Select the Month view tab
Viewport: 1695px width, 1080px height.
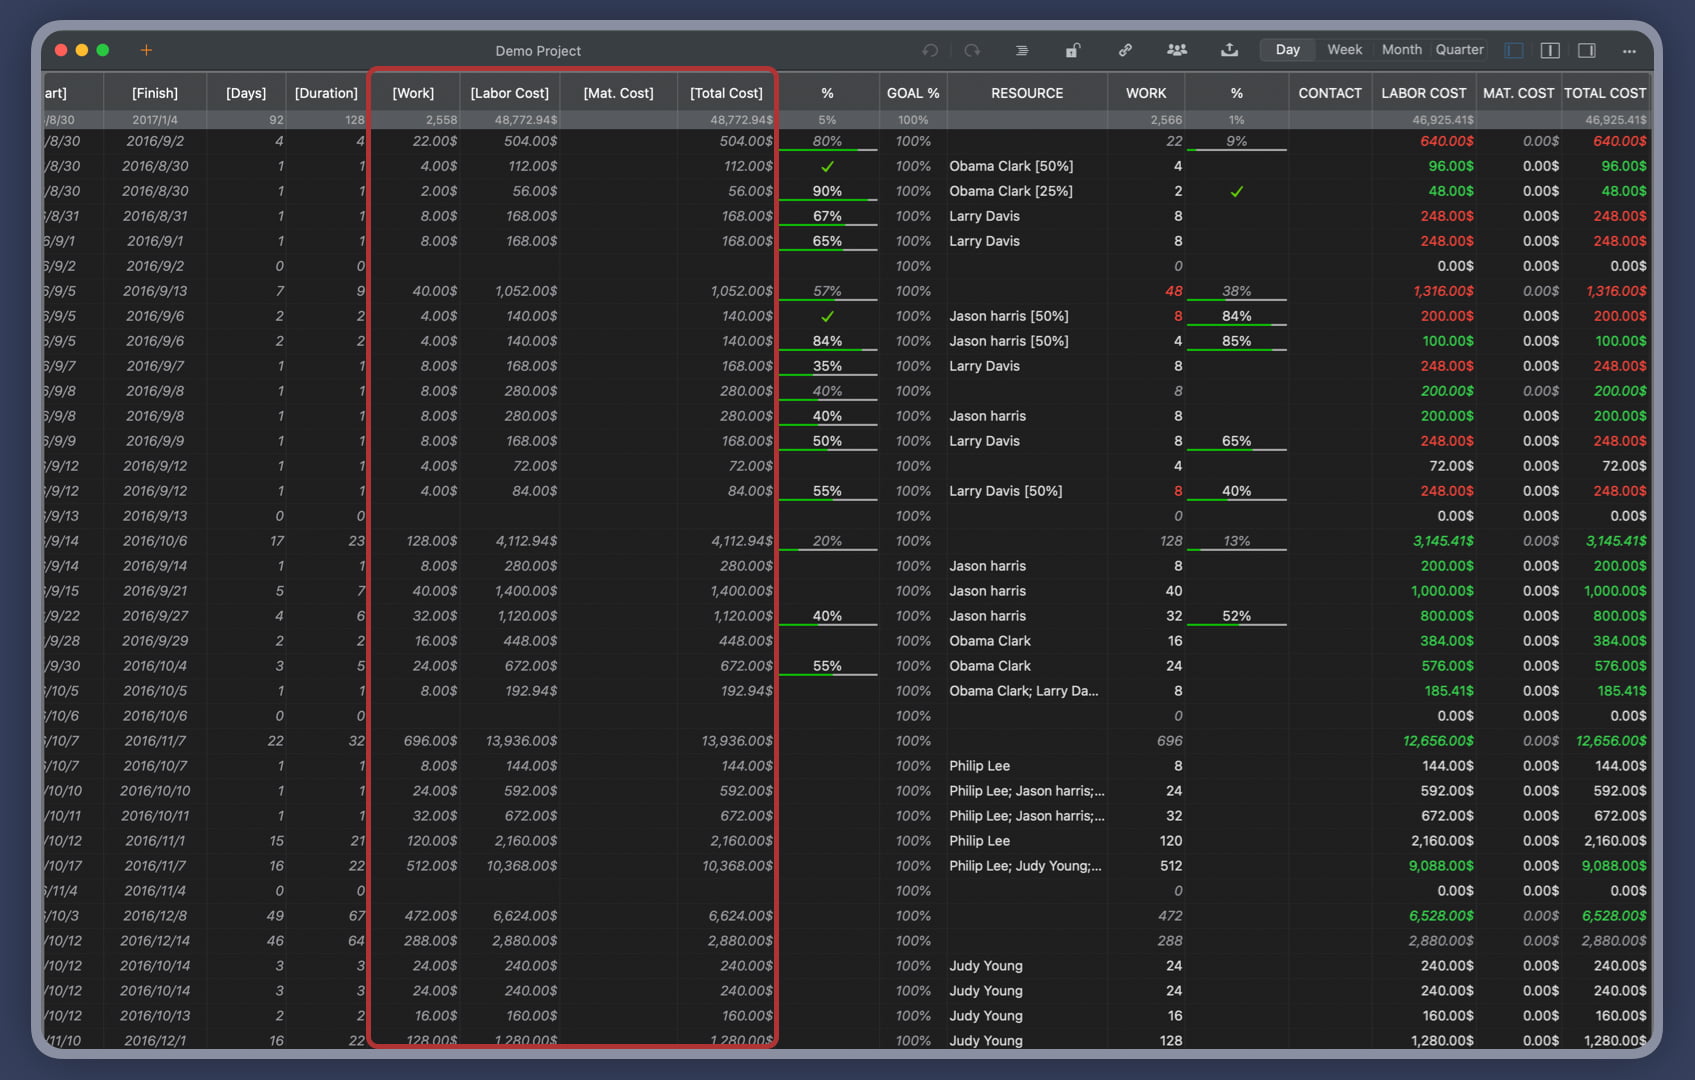[x=1401, y=50]
